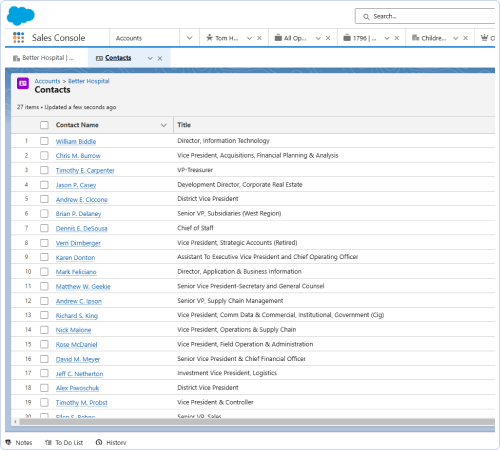Select checkbox for Nick Malone
The image size is (500, 450).
coord(44,330)
